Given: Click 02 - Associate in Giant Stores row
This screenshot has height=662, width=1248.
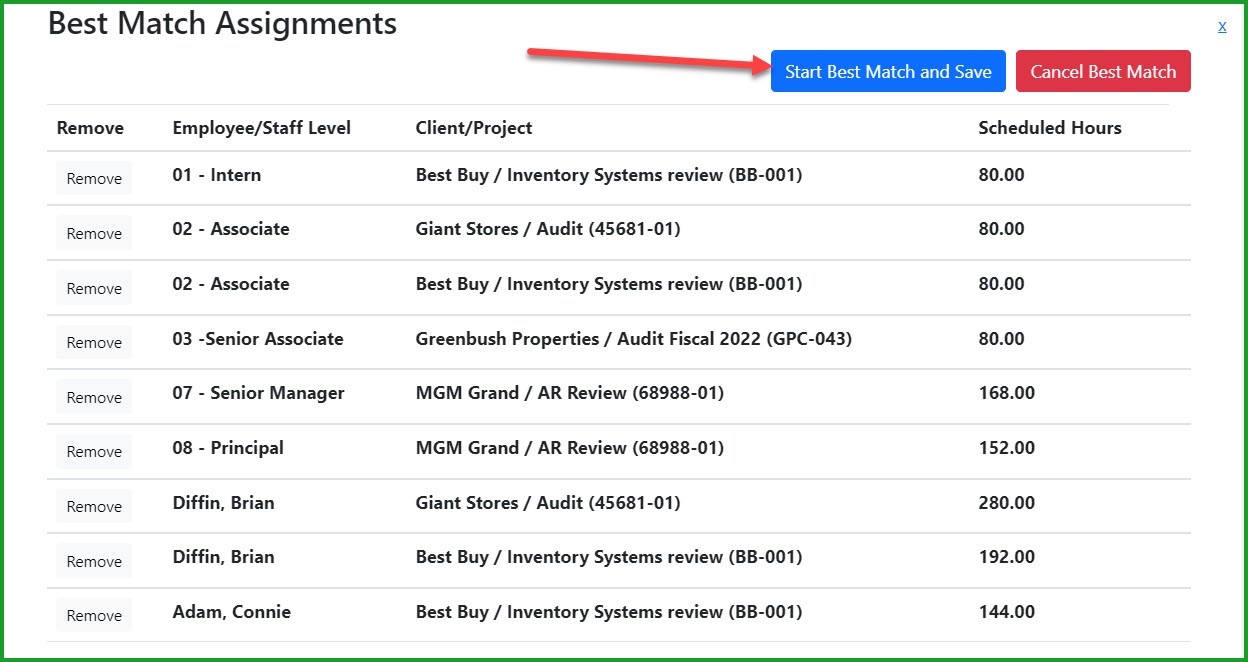Looking at the screenshot, I should pos(231,229).
